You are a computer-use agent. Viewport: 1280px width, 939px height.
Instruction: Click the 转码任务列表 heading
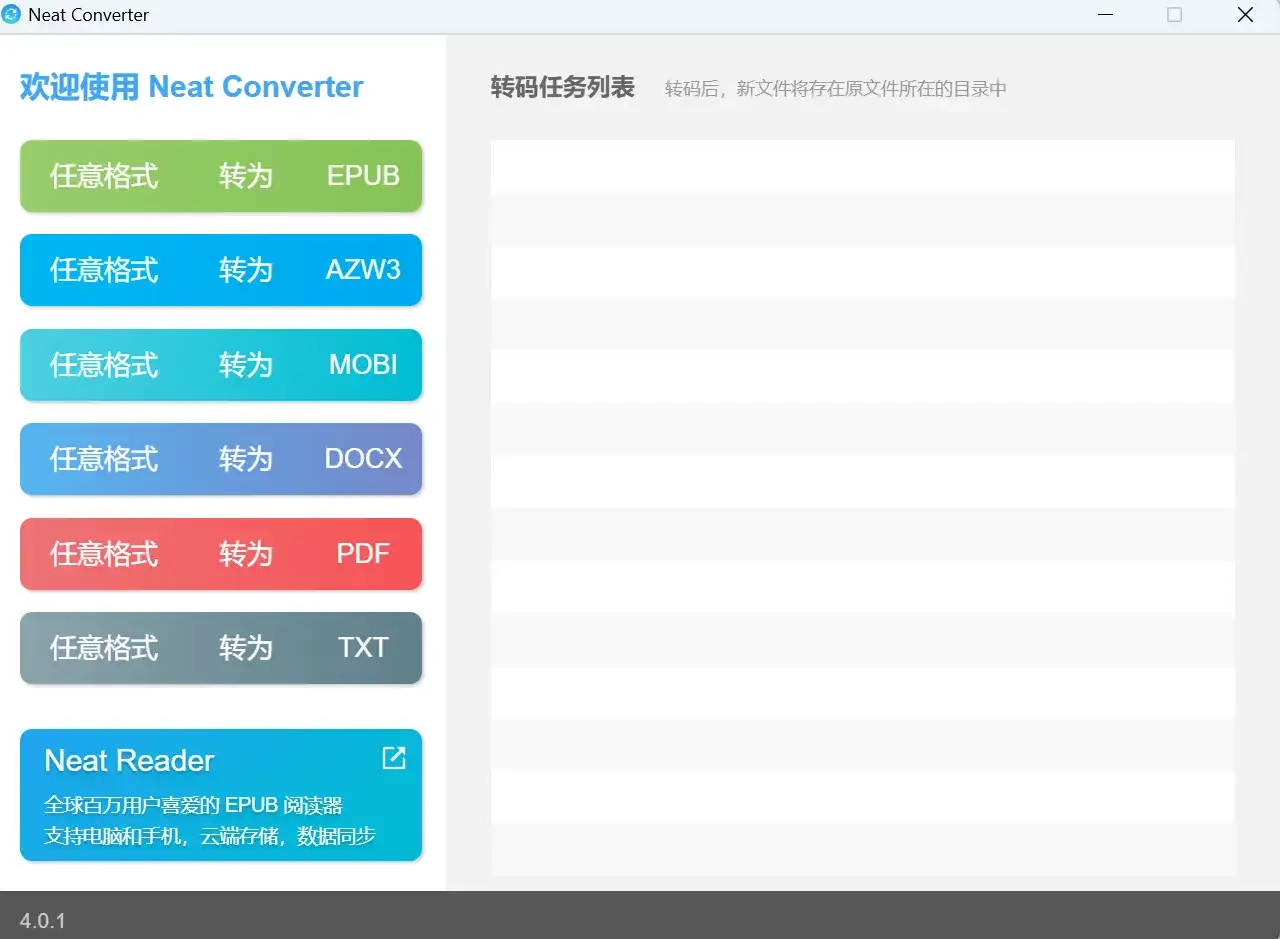point(562,87)
